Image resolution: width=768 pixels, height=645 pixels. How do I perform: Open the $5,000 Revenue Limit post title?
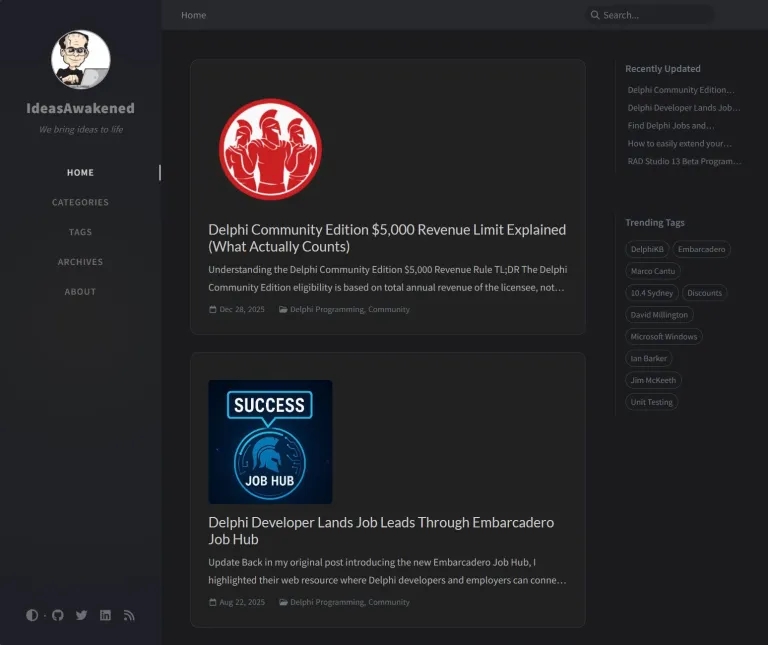point(387,238)
